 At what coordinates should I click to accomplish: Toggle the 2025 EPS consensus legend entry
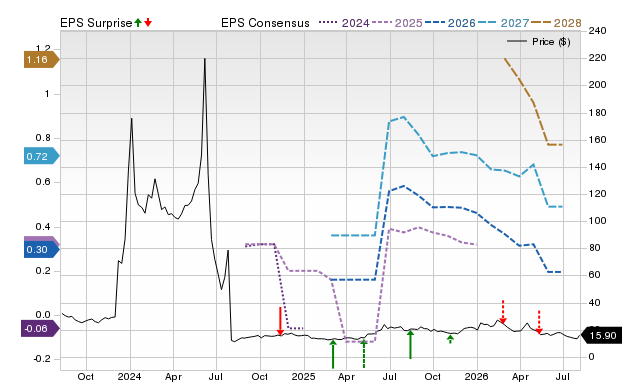pyautogui.click(x=397, y=23)
